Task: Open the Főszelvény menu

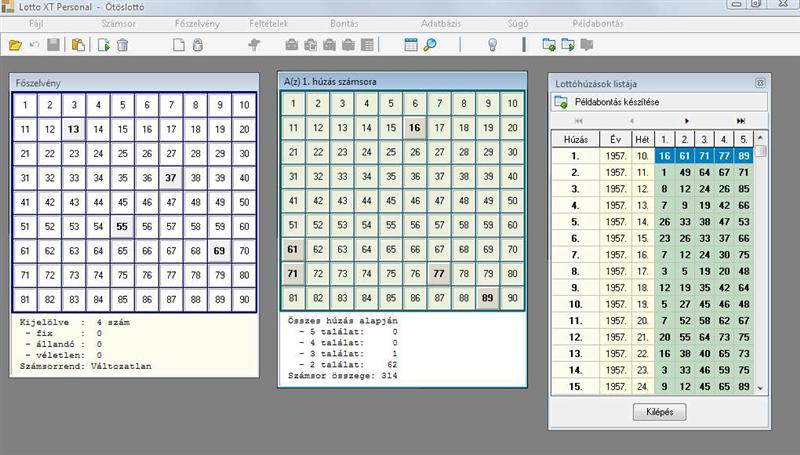Action: 197,23
